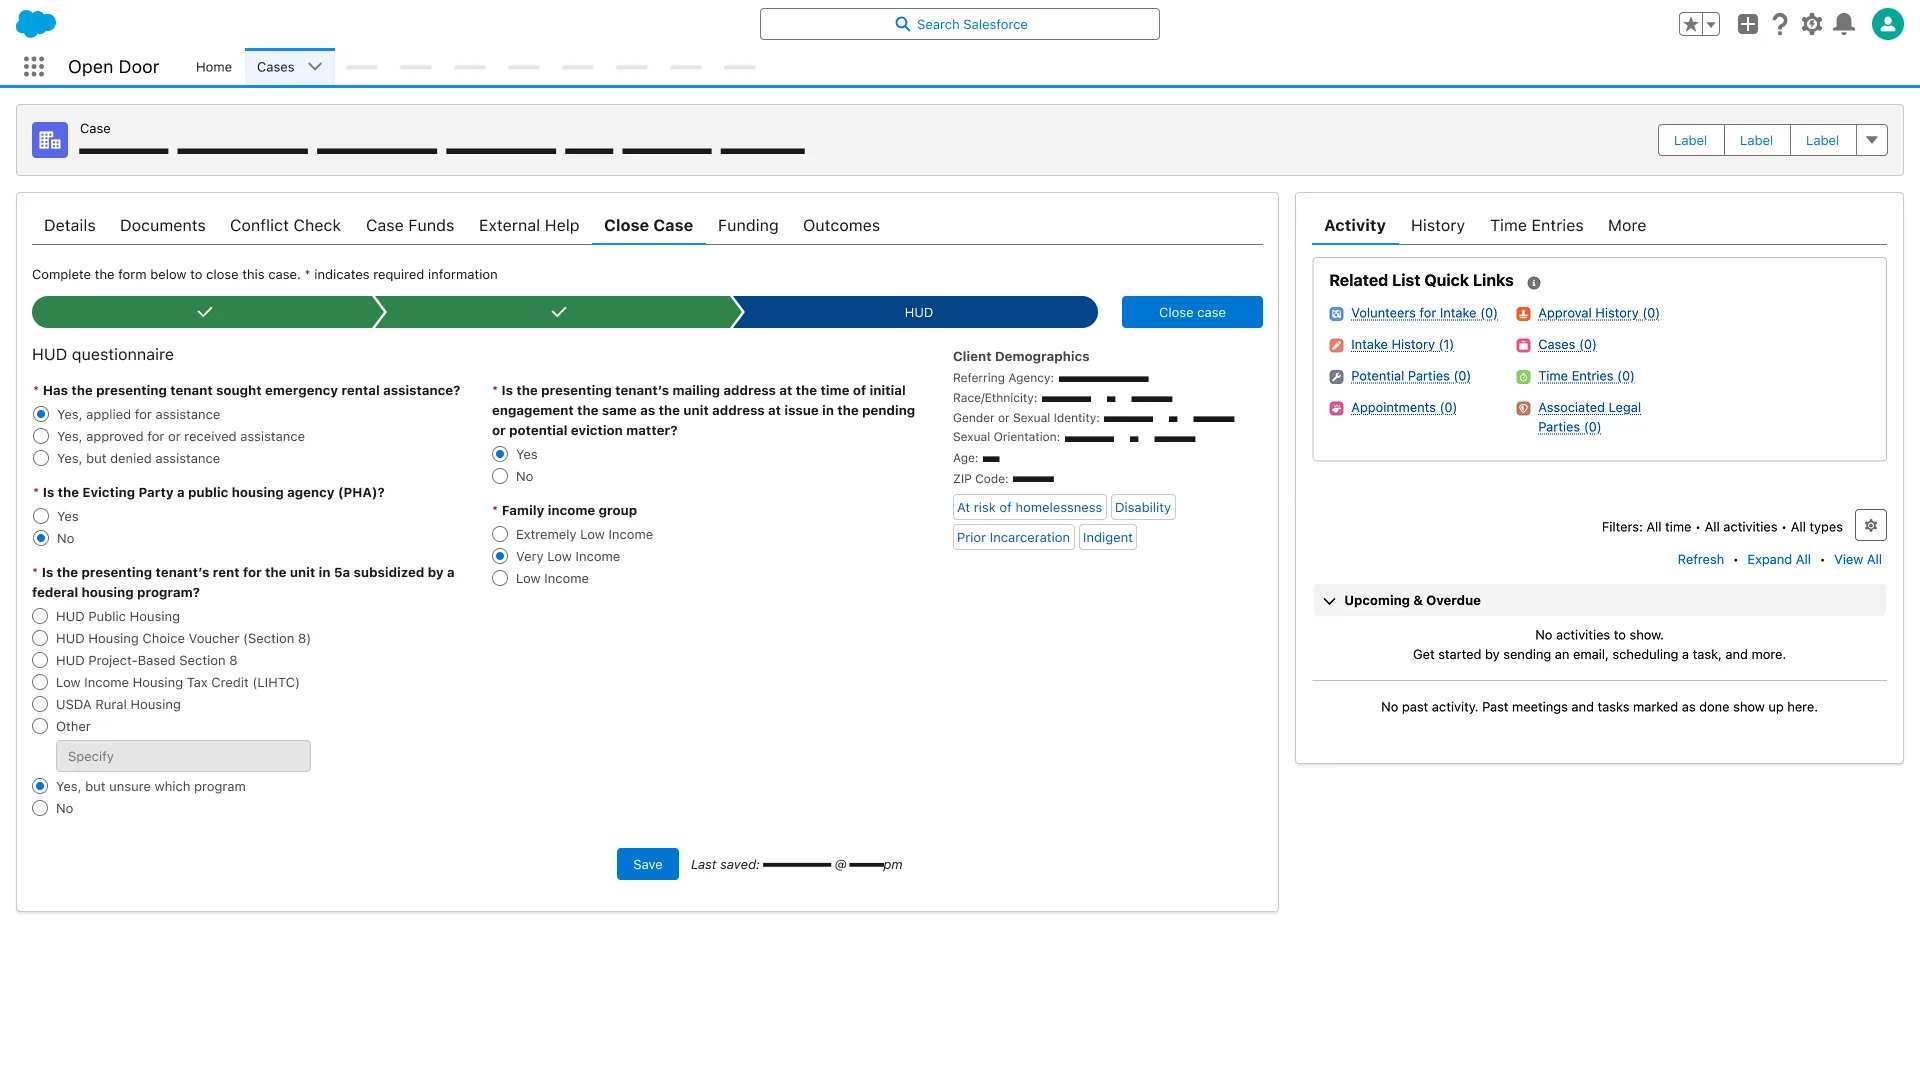Select 'Yes, applied for assistance' option
The width and height of the screenshot is (1920, 1080).
(x=41, y=414)
